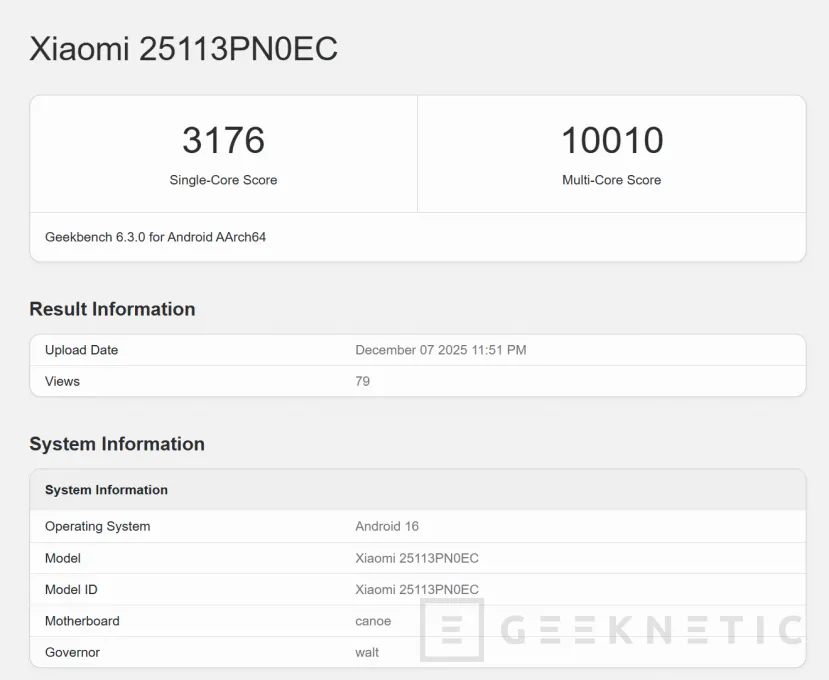829x680 pixels.
Task: Select the Motherboard value canoe
Action: [373, 621]
